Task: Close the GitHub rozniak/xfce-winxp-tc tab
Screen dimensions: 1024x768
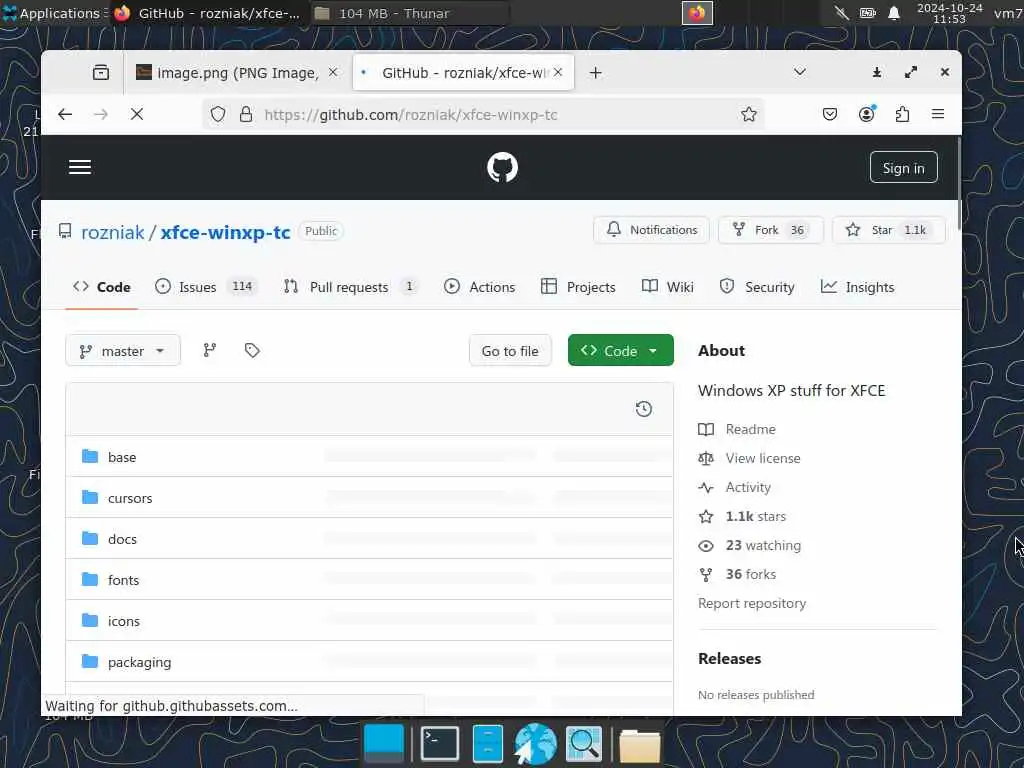Action: [x=558, y=72]
